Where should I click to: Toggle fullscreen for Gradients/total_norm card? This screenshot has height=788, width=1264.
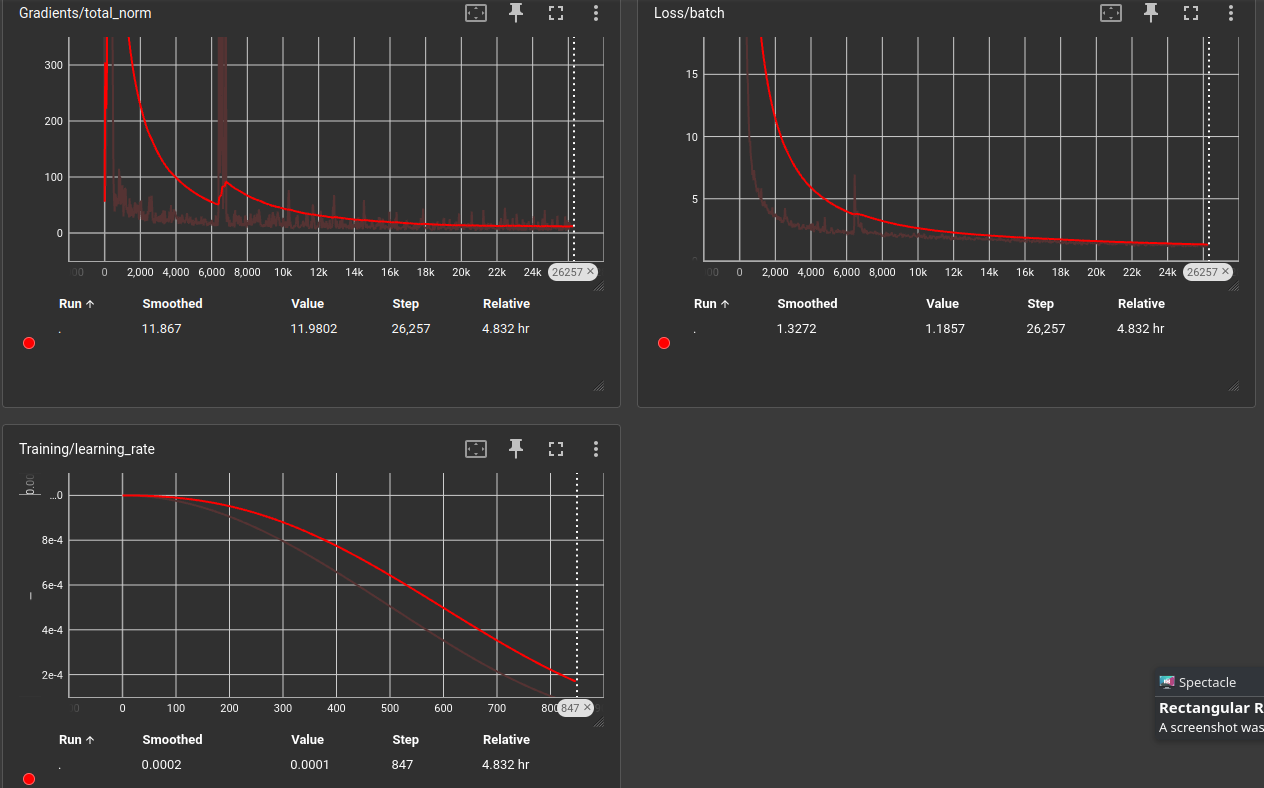[x=556, y=13]
